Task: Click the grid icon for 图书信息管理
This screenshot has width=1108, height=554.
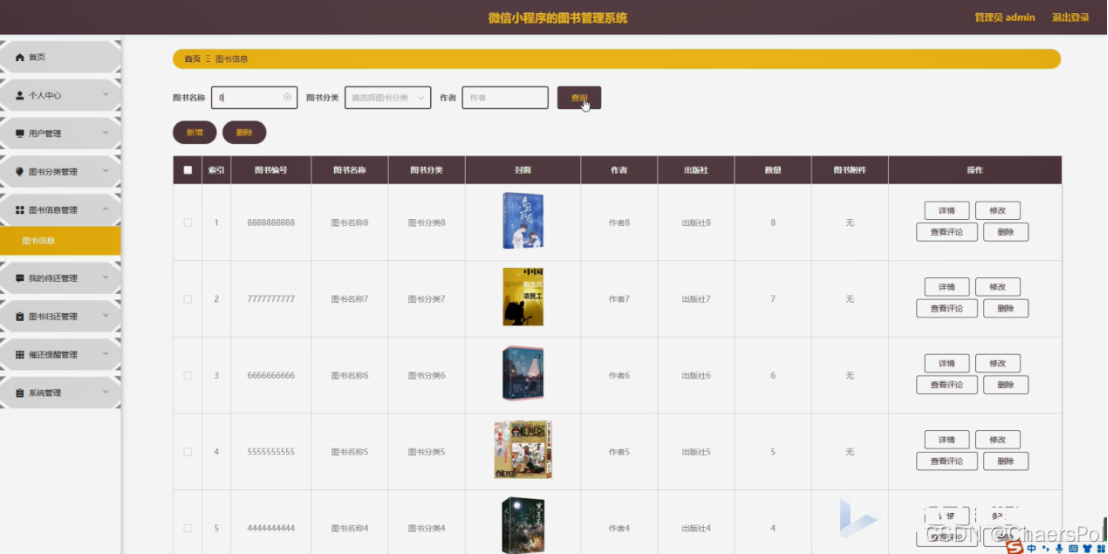Action: [20, 210]
